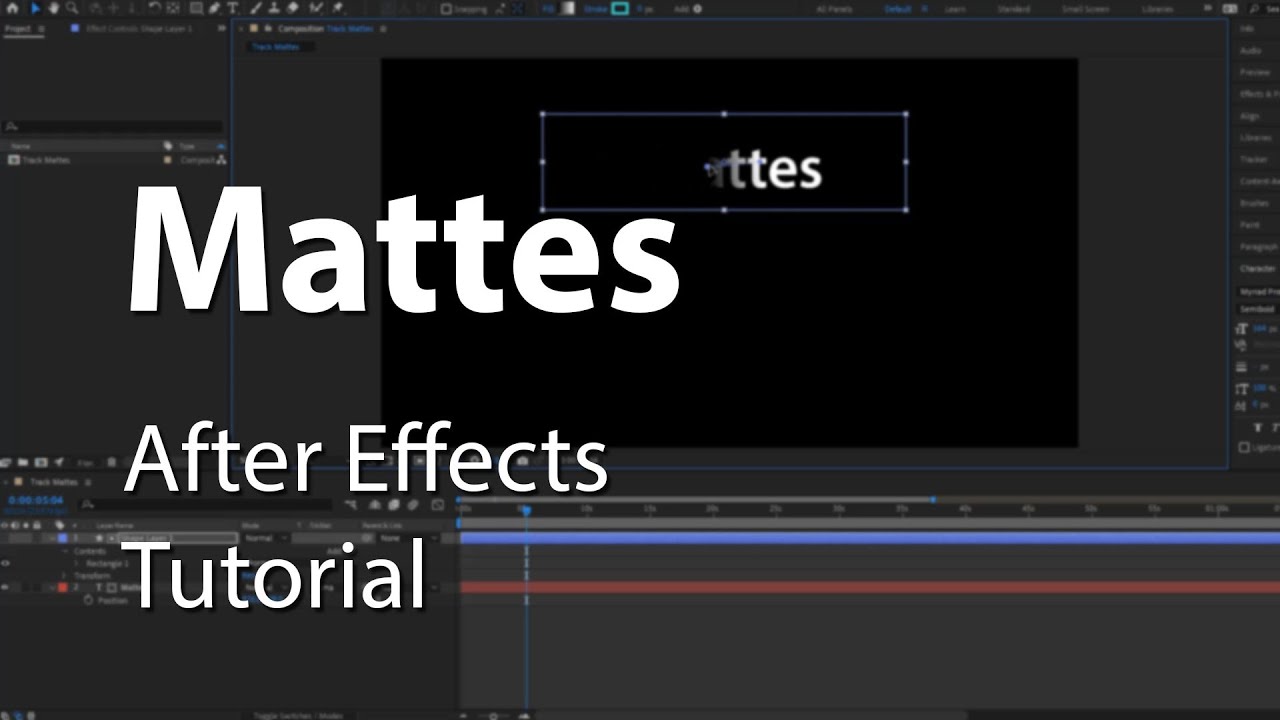Open the composition mini-flowchart icon in timeline
Image resolution: width=1280 pixels, height=720 pixels.
[350, 505]
